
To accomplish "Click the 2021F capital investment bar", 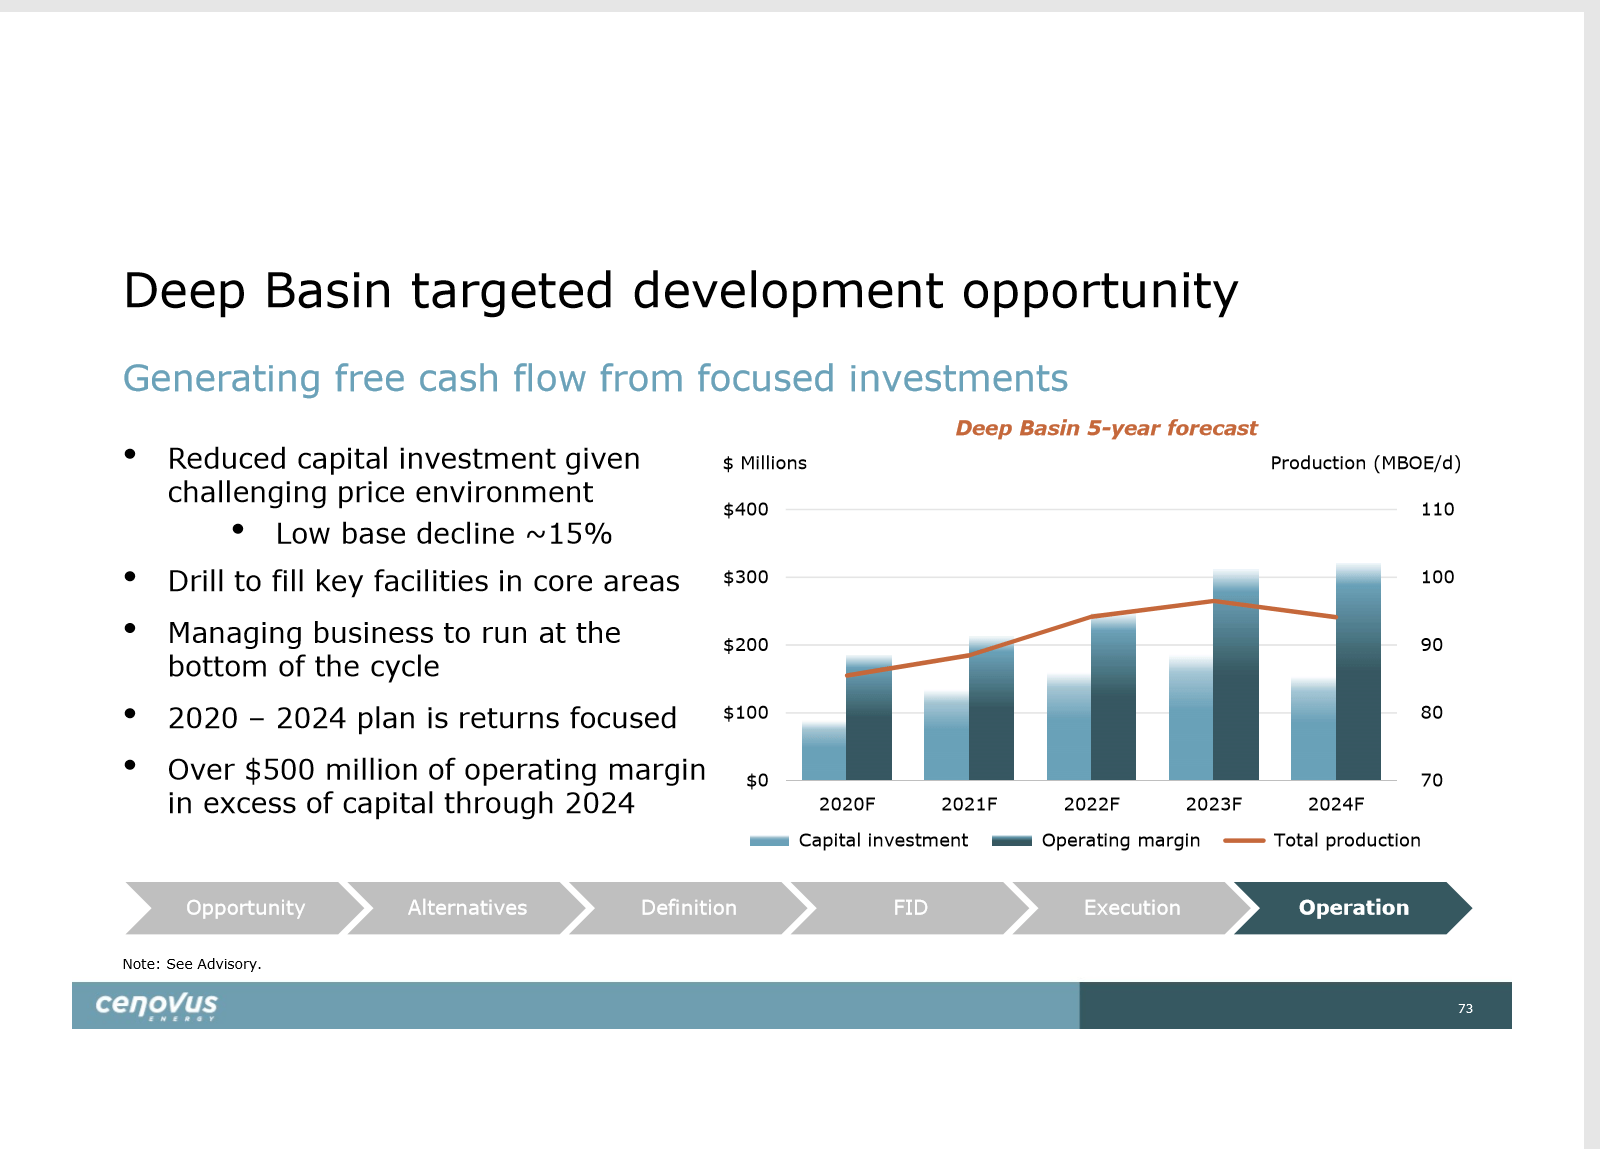I will coord(946,736).
